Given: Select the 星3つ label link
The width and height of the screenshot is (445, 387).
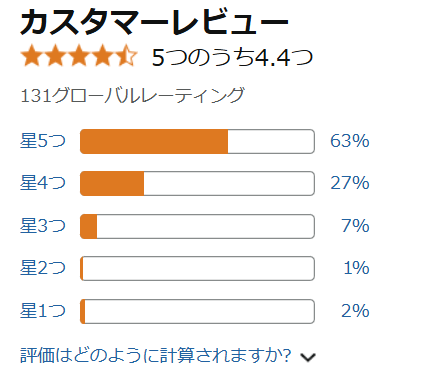Looking at the screenshot, I should (43, 226).
